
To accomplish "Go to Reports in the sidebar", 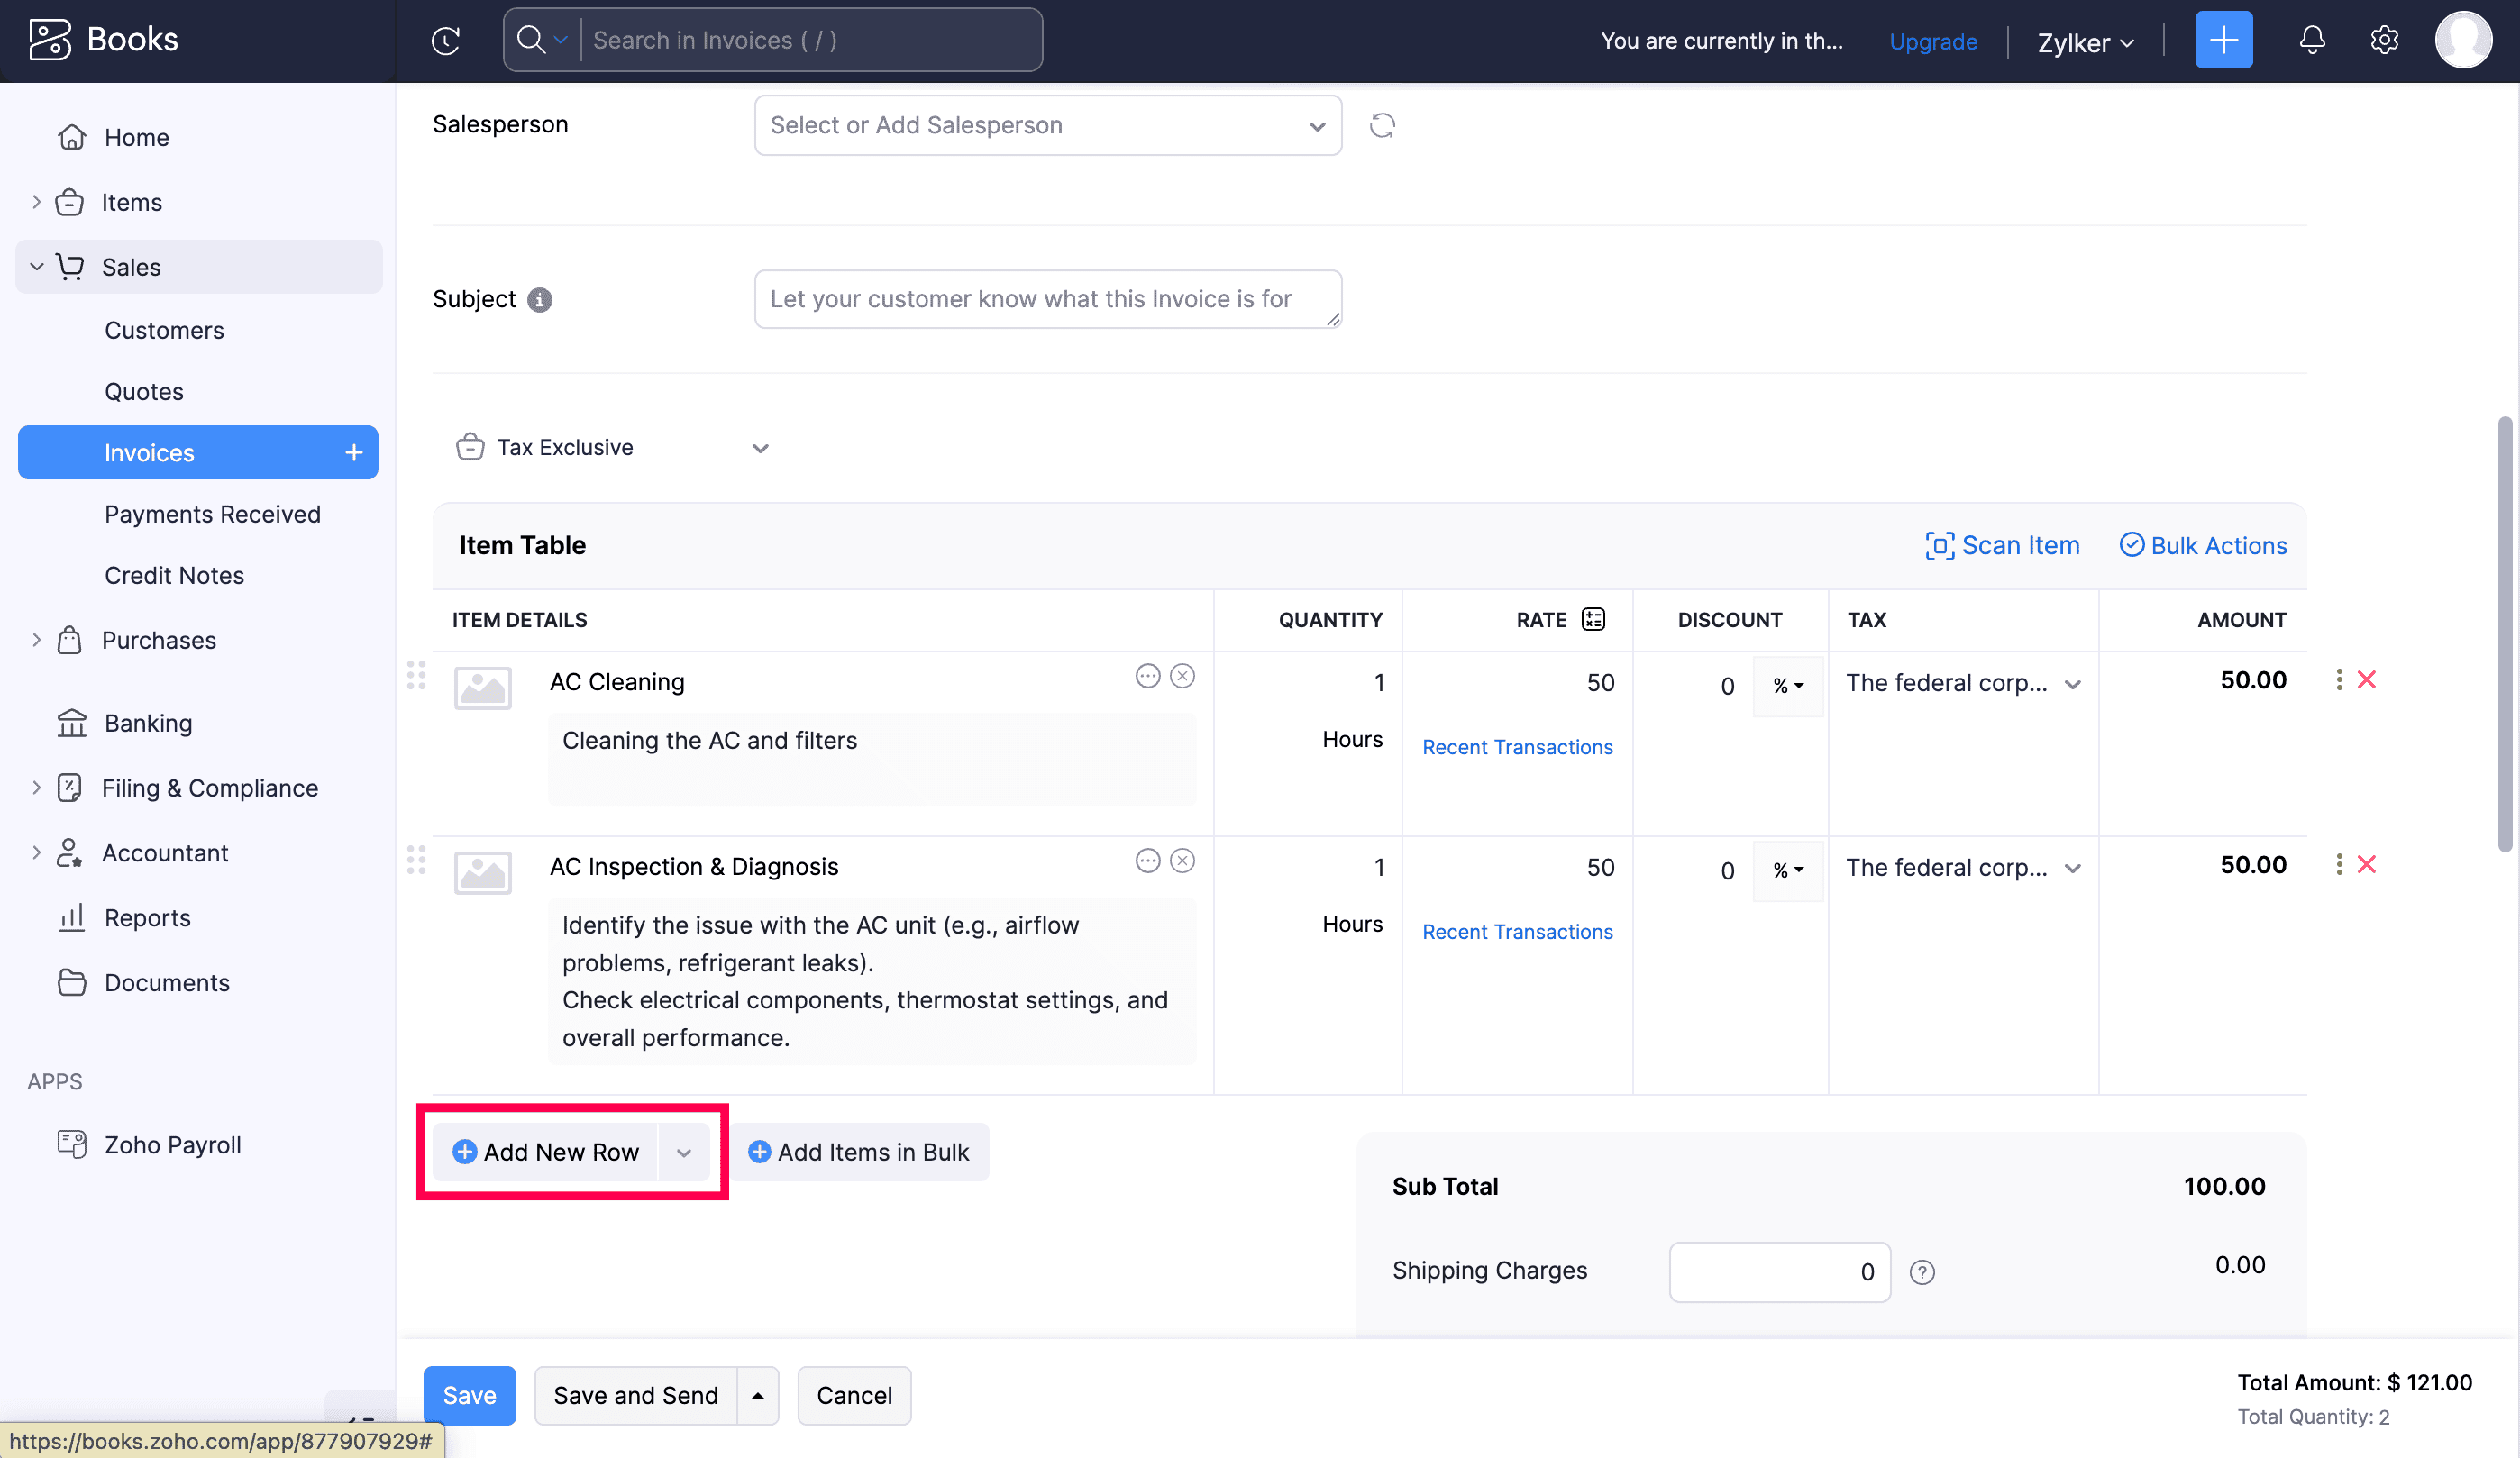I will click(147, 918).
